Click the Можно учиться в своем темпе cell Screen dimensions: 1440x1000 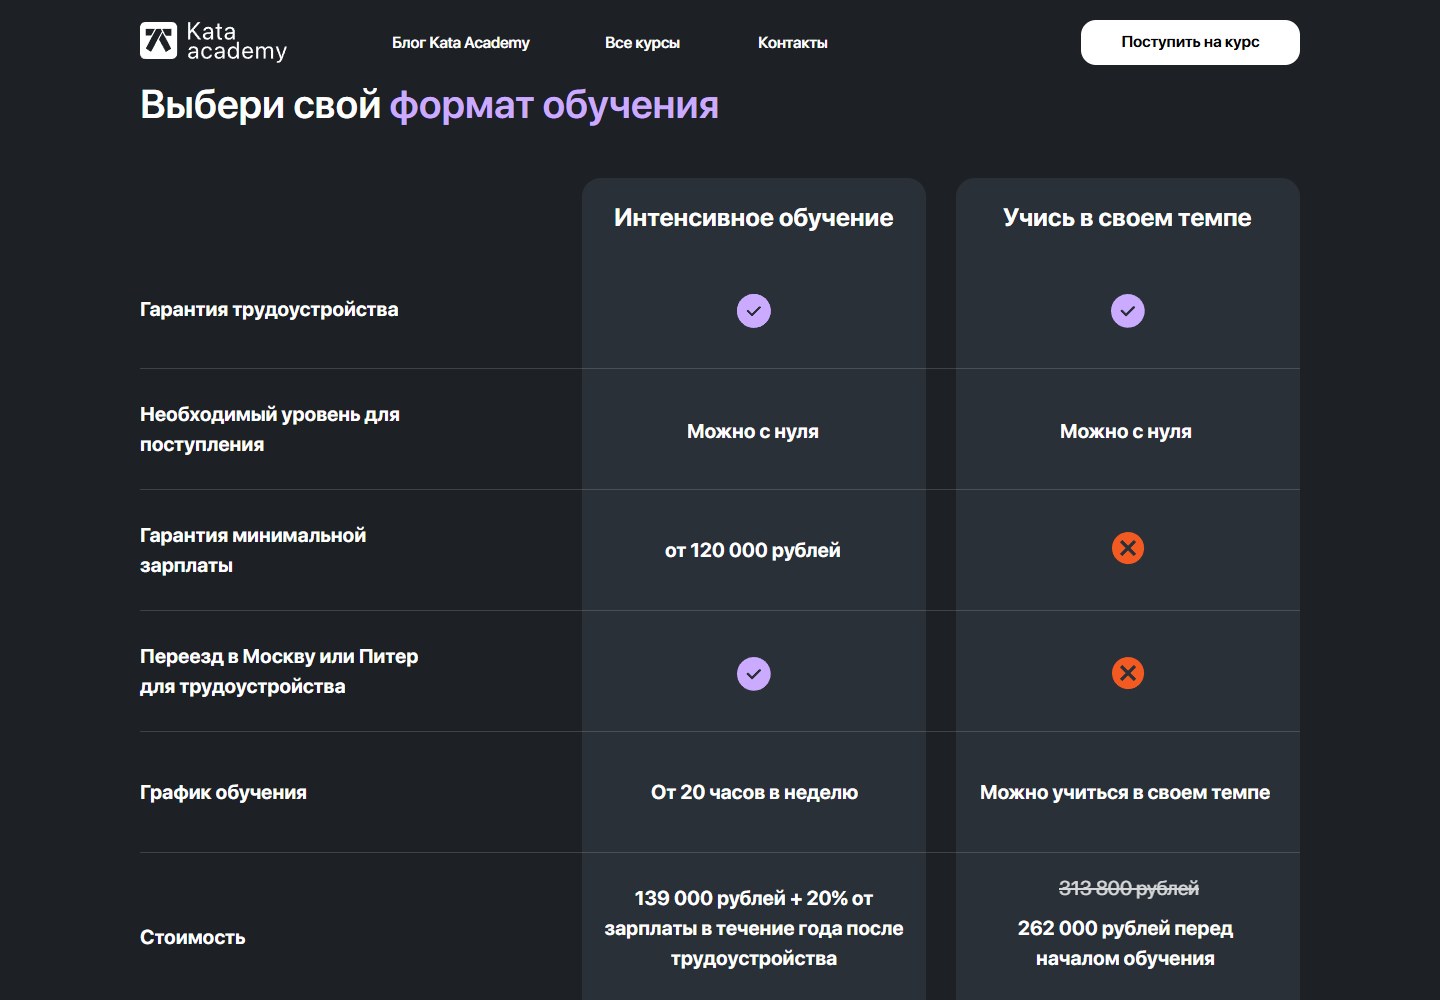[x=1125, y=793]
